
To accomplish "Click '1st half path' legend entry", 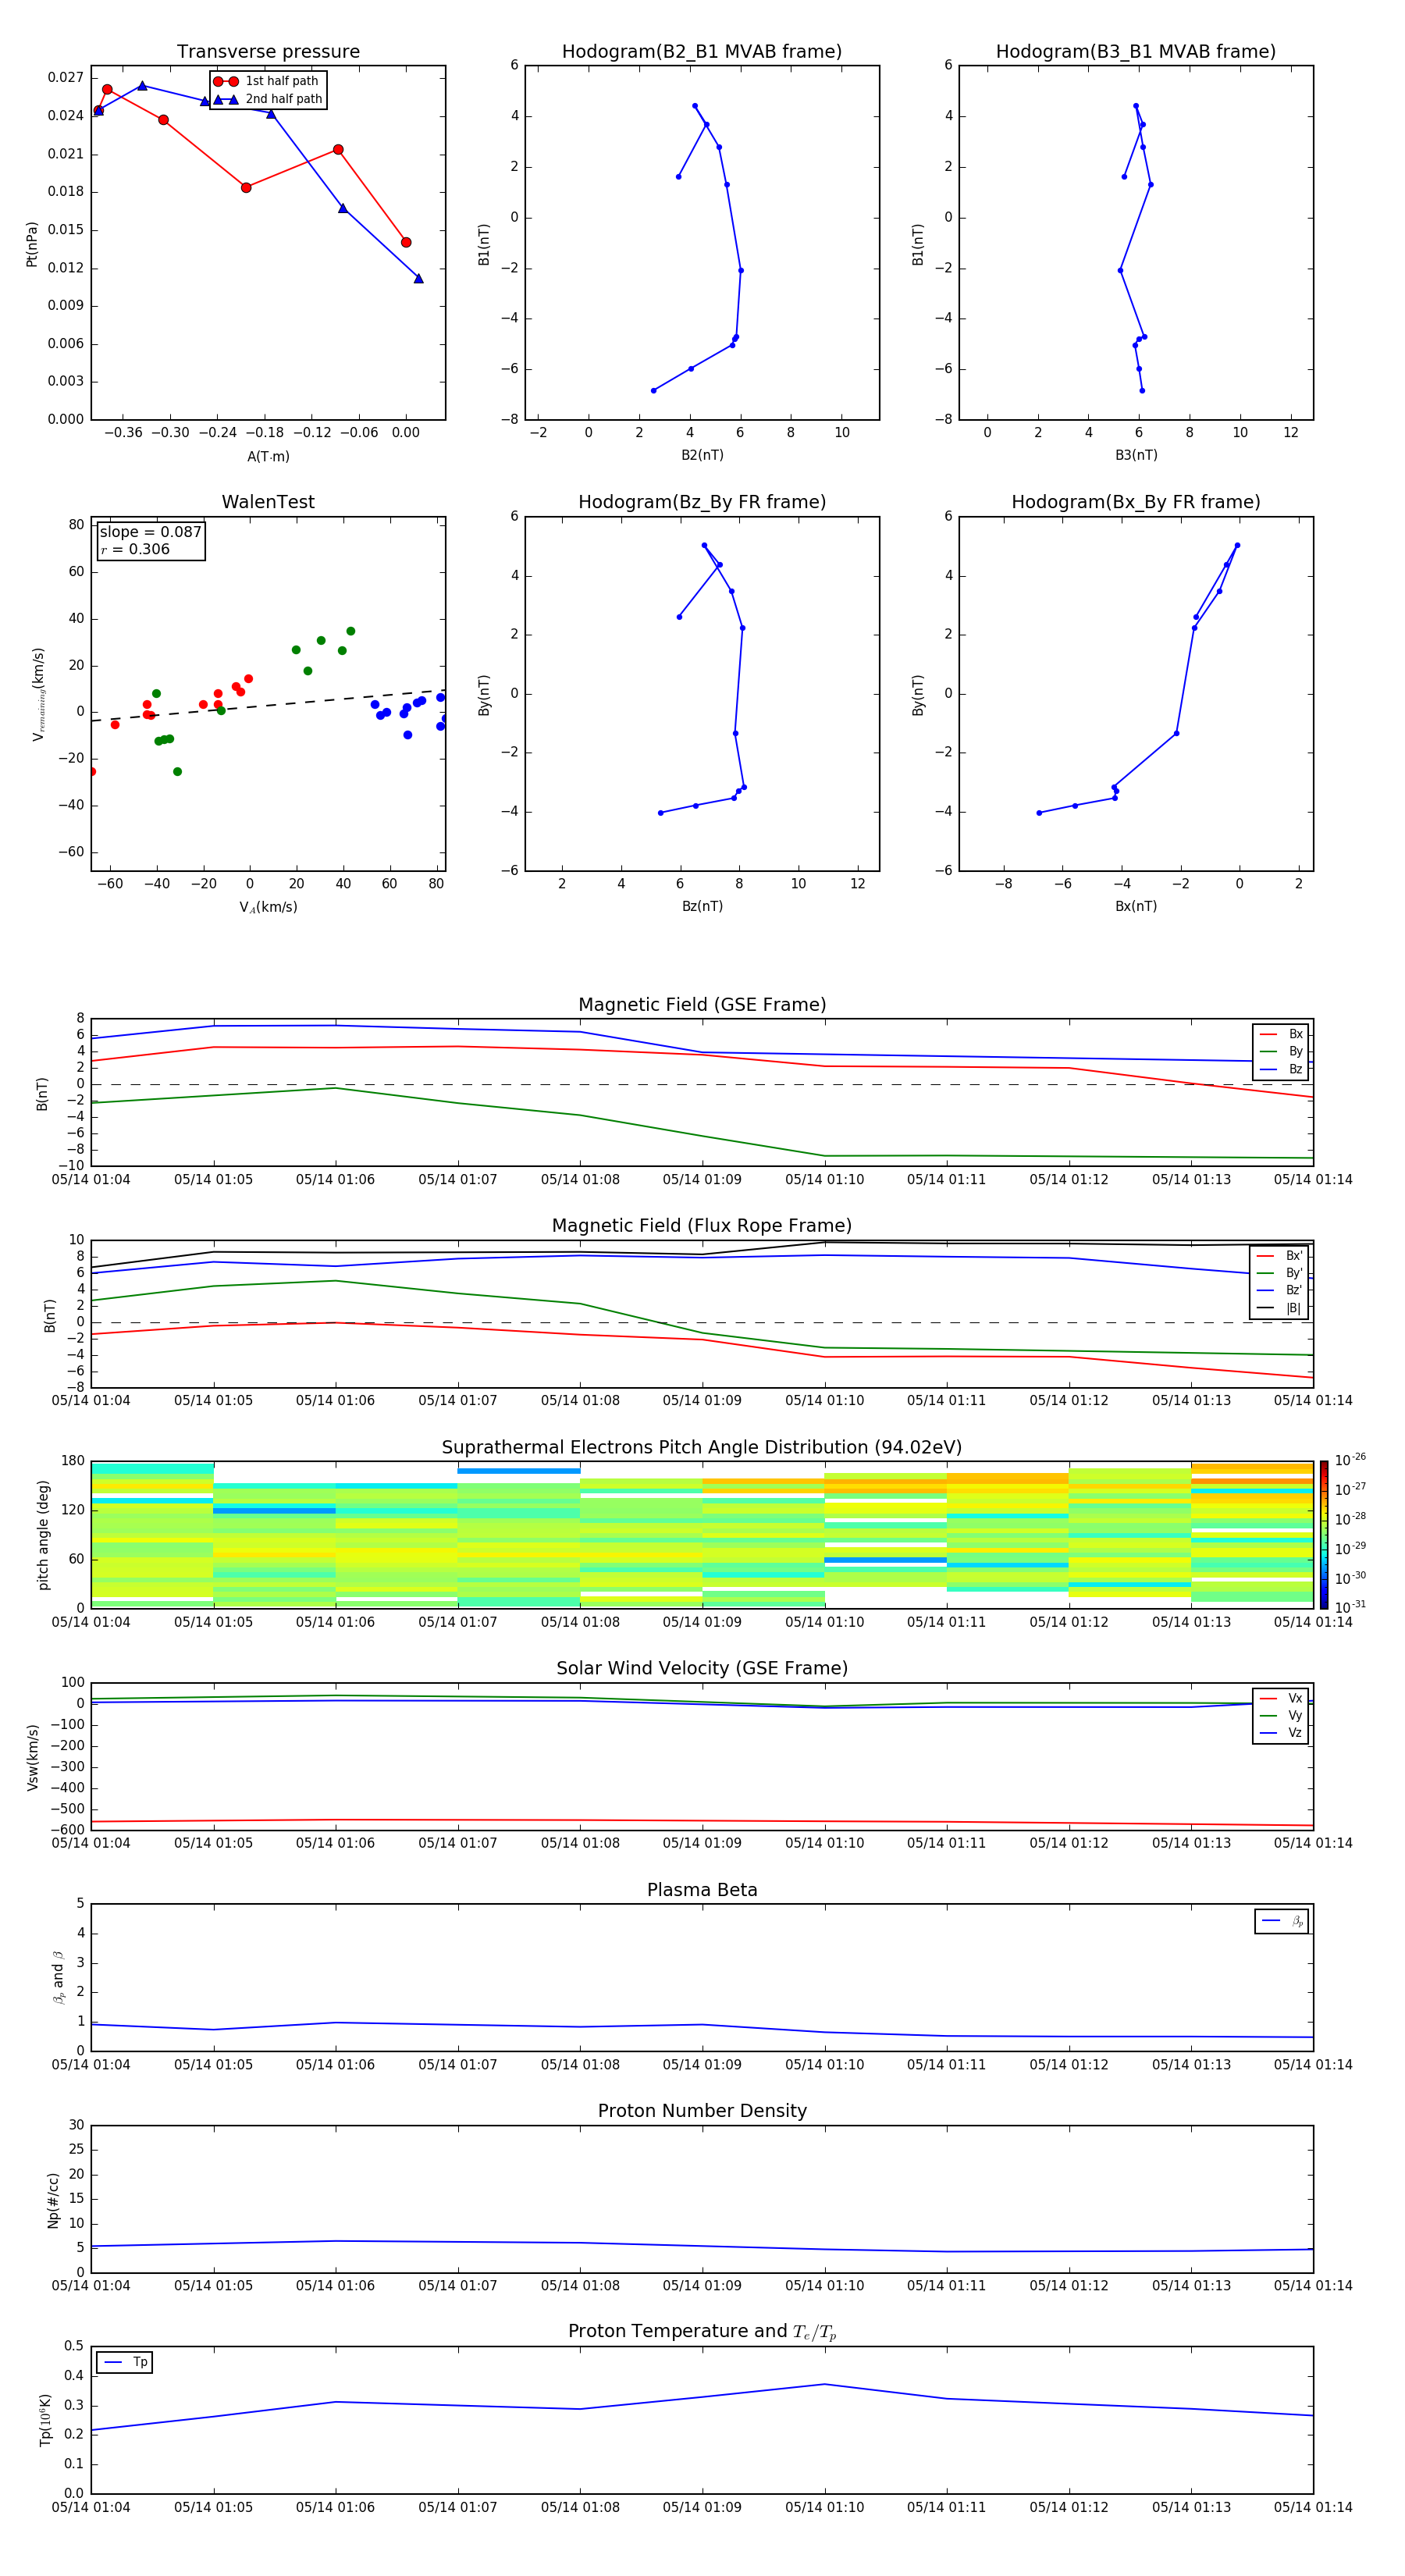I will (x=266, y=81).
